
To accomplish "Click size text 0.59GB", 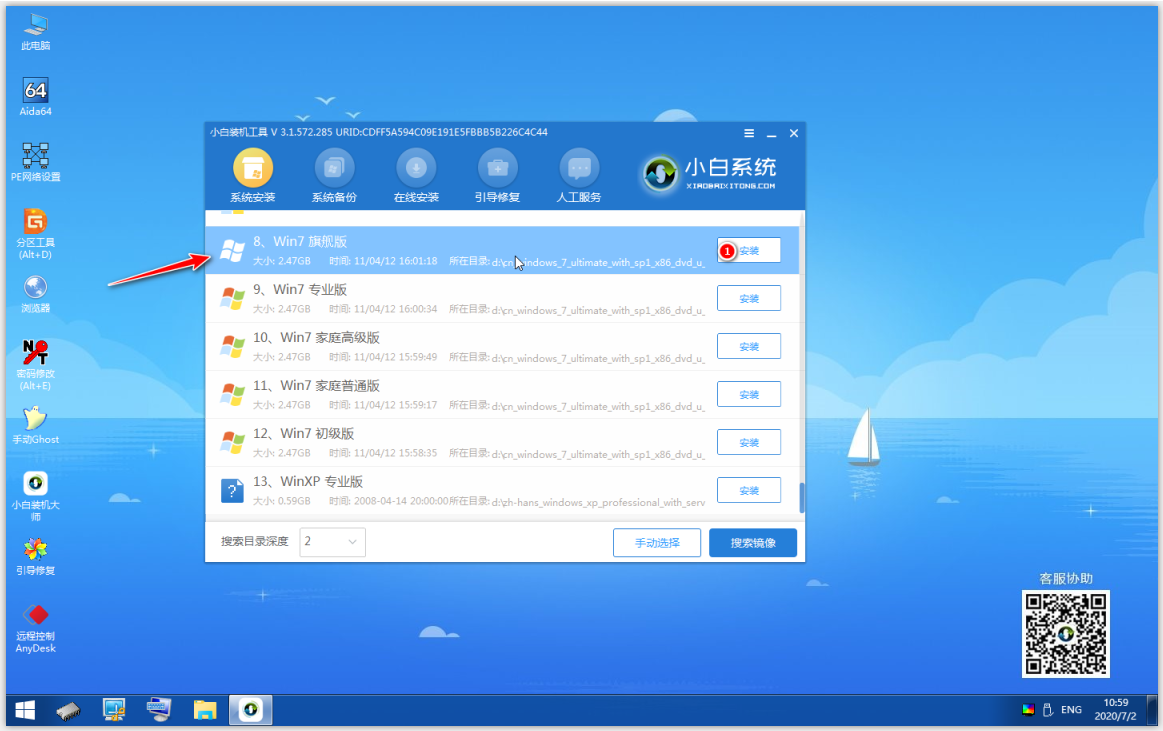I will [294, 501].
